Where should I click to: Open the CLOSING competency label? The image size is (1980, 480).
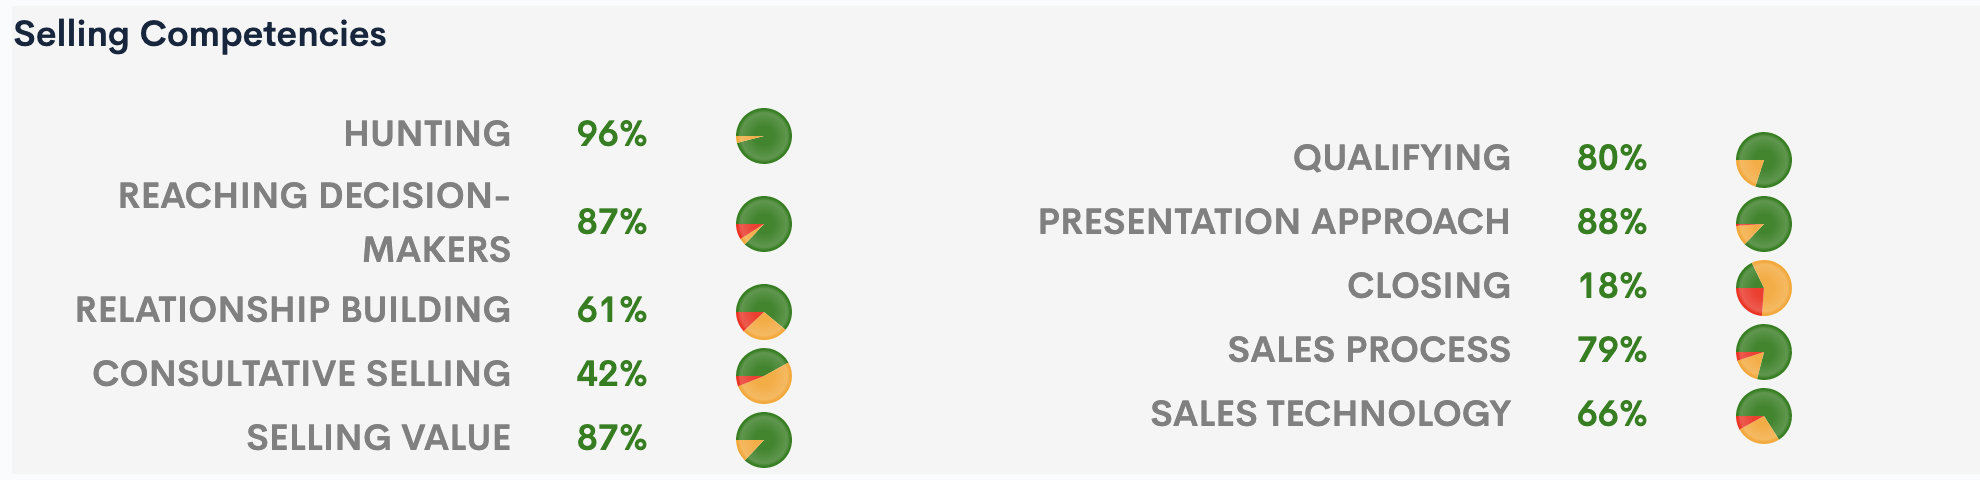click(1429, 286)
